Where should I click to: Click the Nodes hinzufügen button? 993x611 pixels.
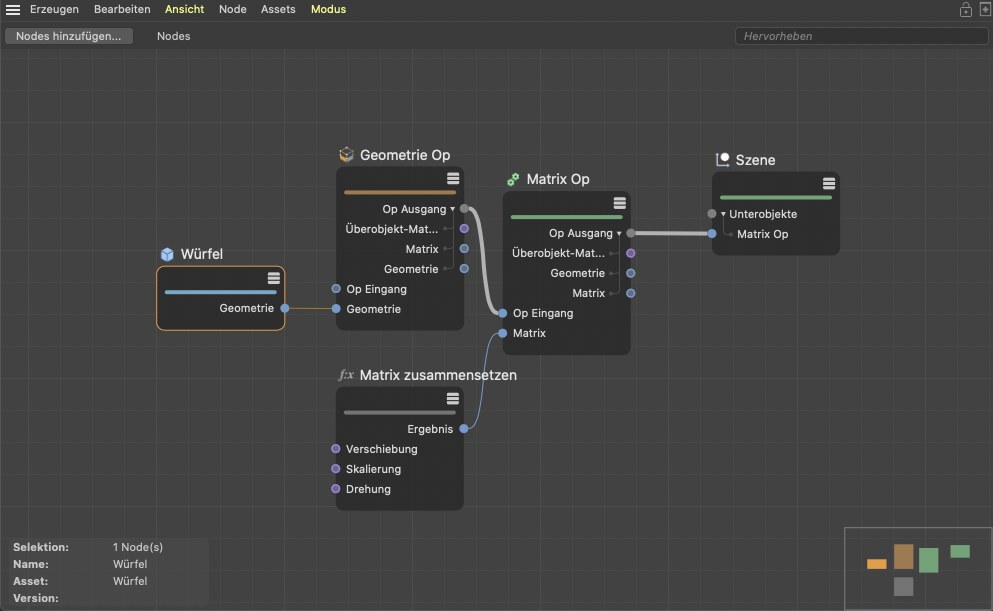pos(69,36)
